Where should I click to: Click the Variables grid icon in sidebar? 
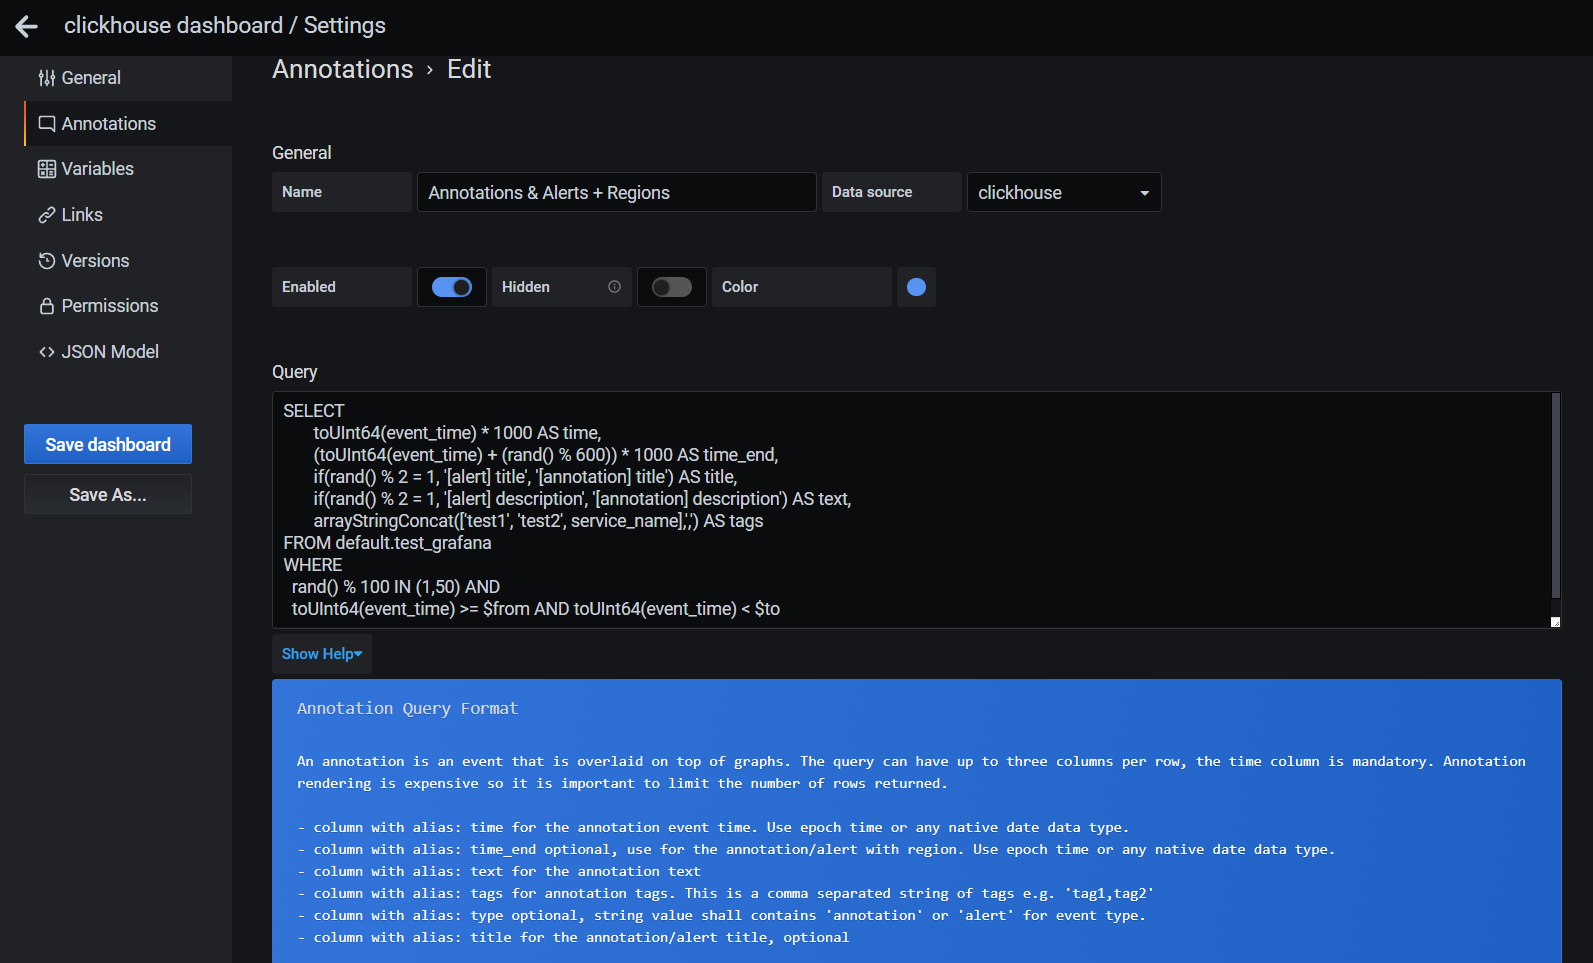pyautogui.click(x=47, y=169)
